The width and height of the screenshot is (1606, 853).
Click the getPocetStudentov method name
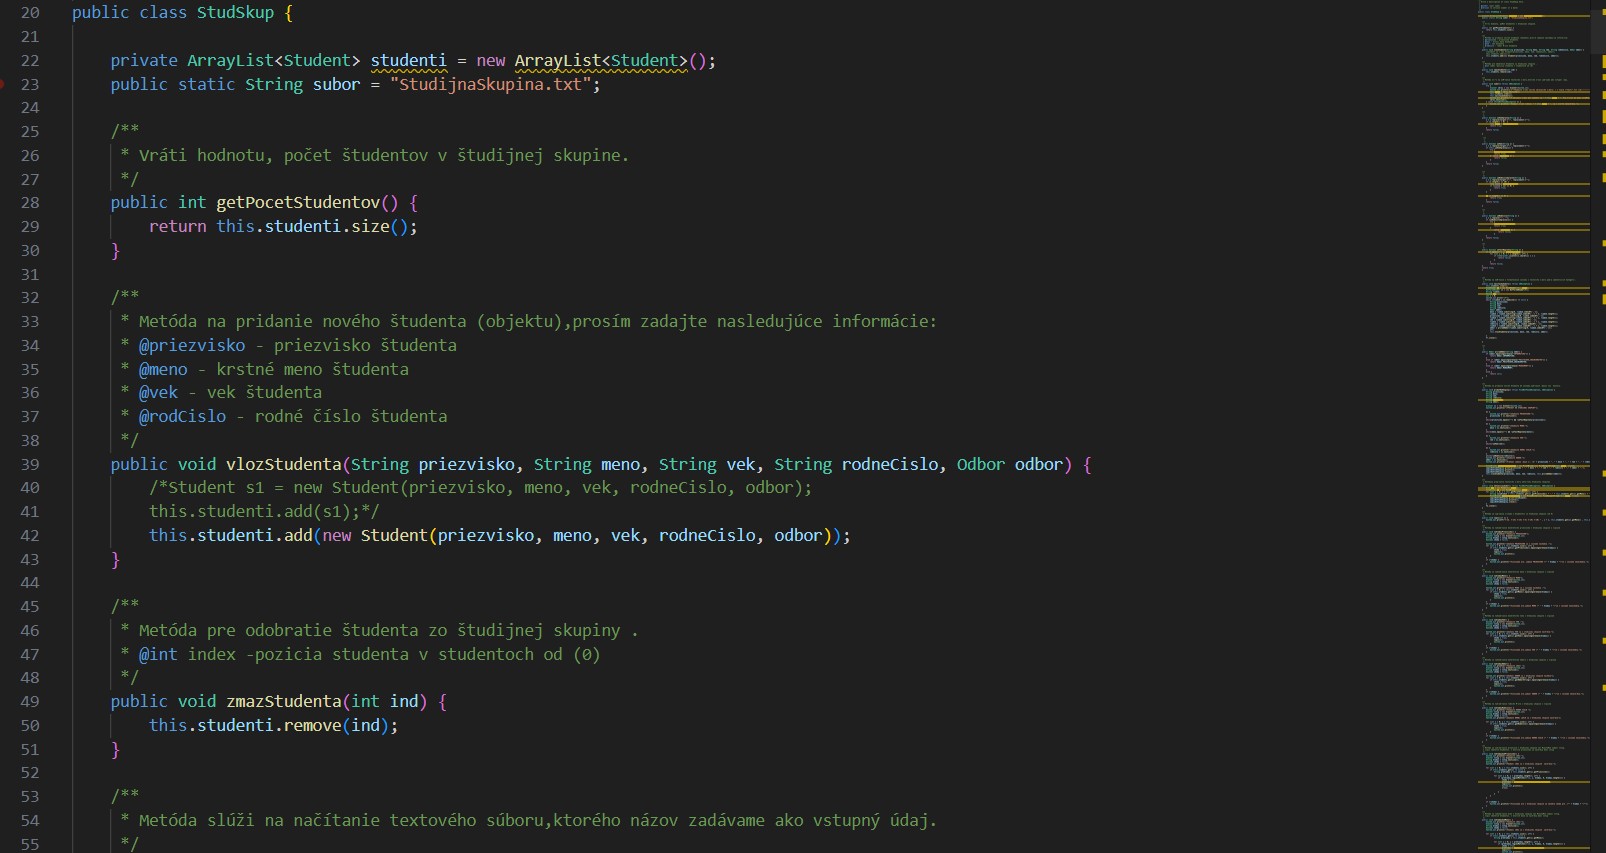click(x=298, y=203)
